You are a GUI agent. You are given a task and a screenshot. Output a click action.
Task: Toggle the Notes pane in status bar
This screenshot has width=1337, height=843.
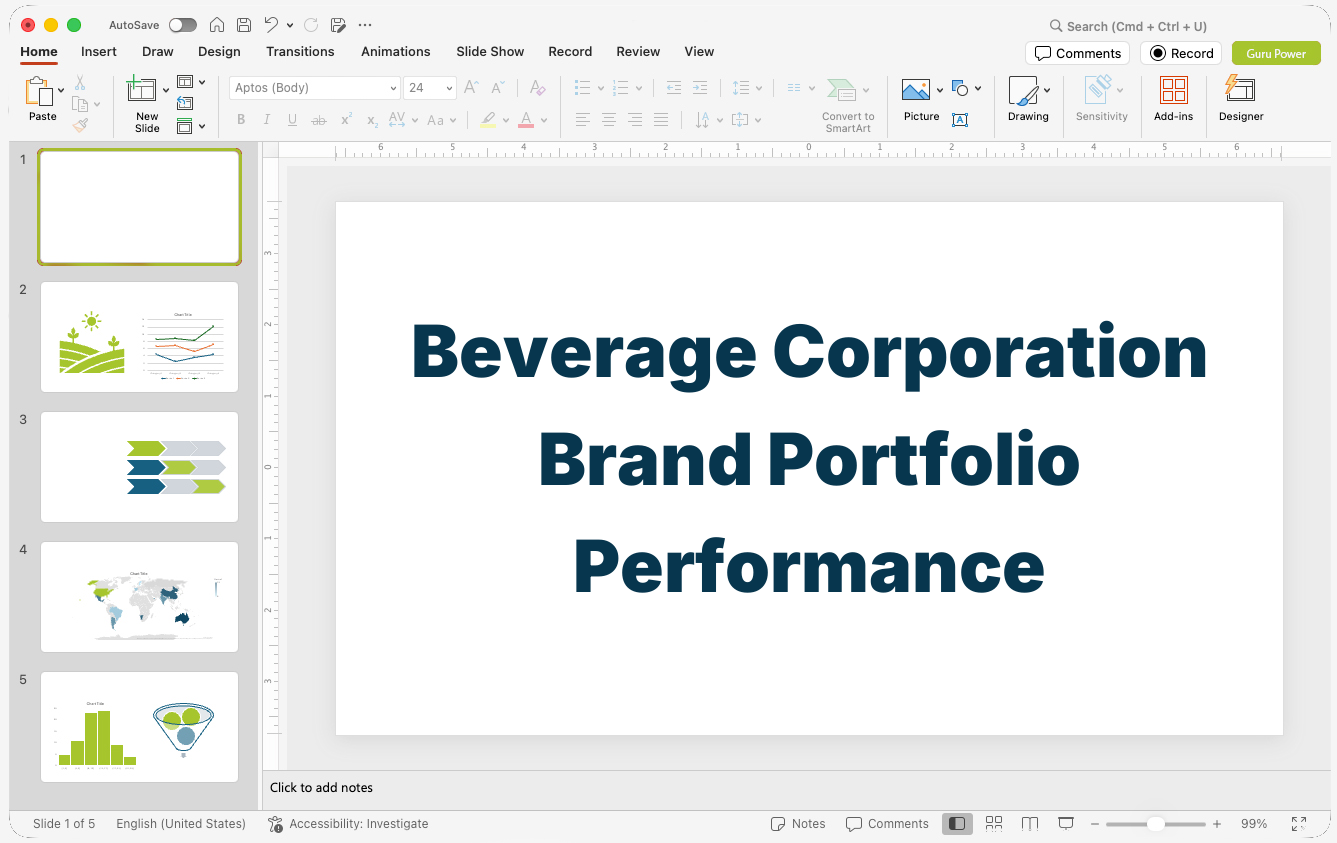click(798, 824)
